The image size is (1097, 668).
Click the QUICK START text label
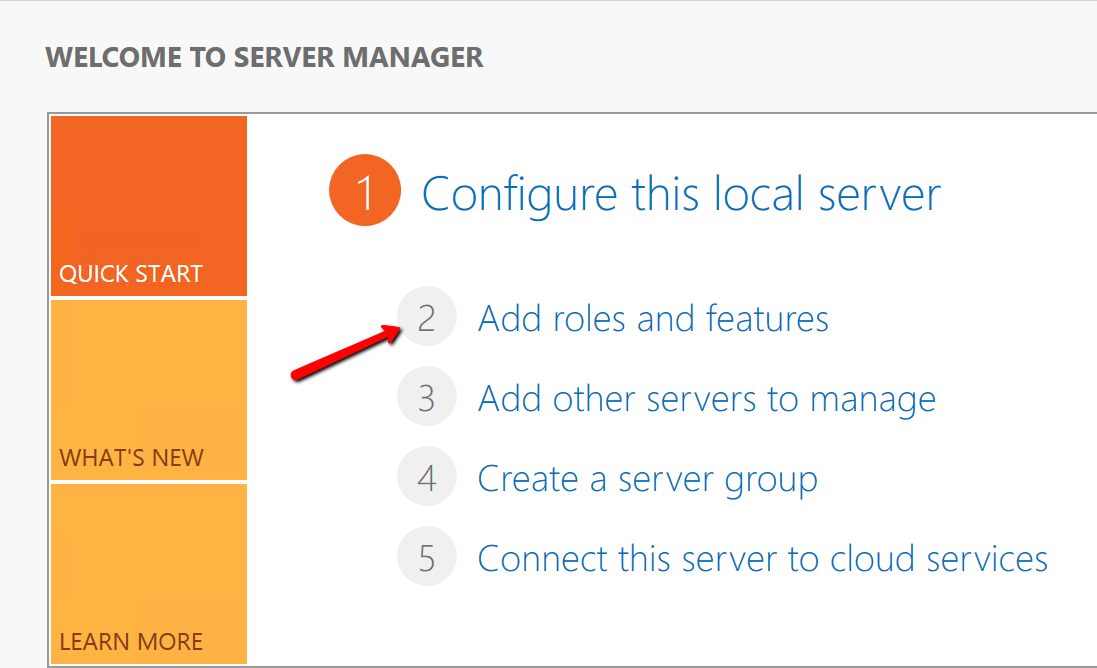[x=131, y=274]
